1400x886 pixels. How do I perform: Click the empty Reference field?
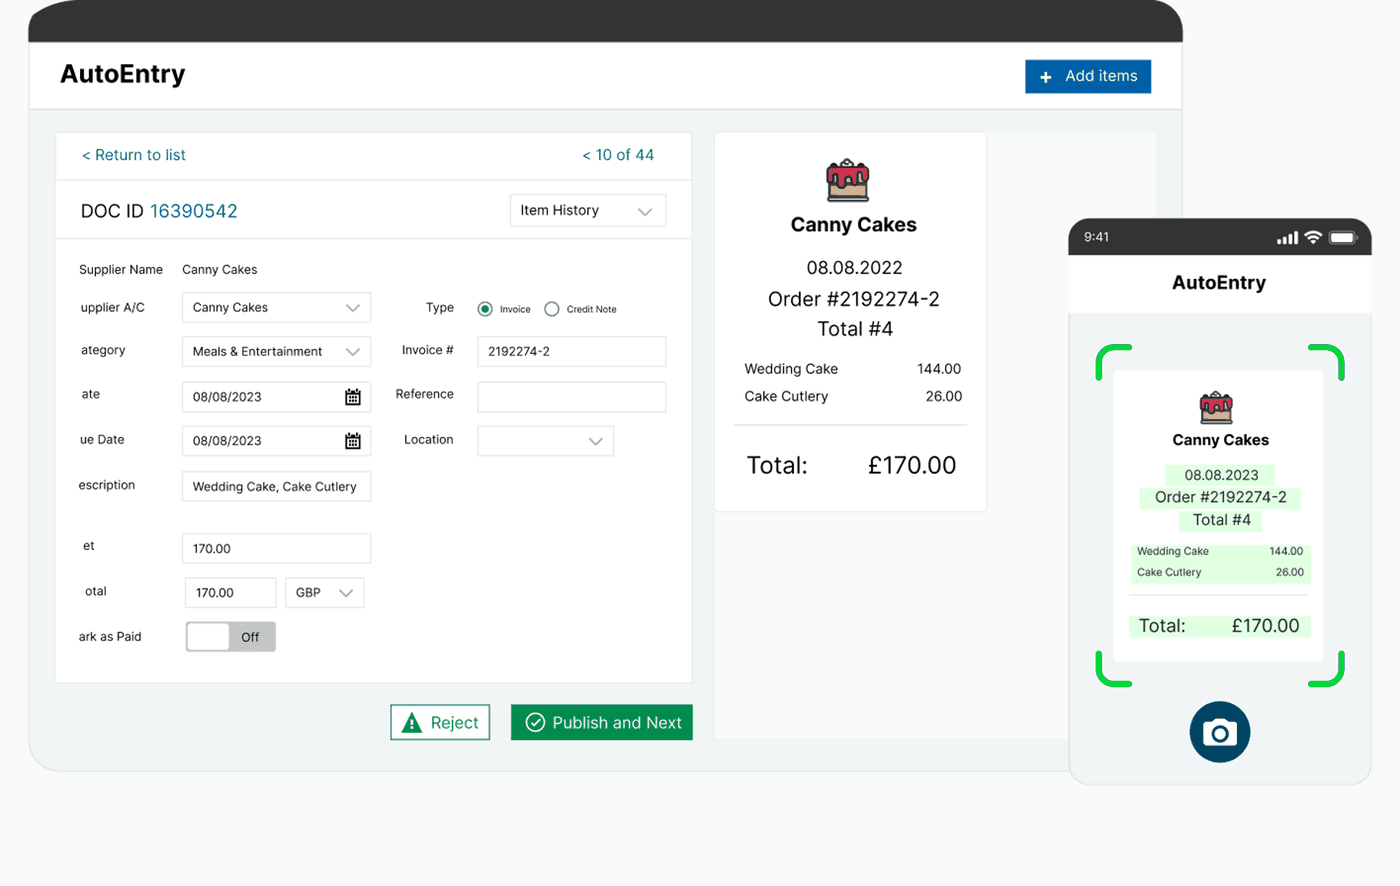pyautogui.click(x=571, y=397)
